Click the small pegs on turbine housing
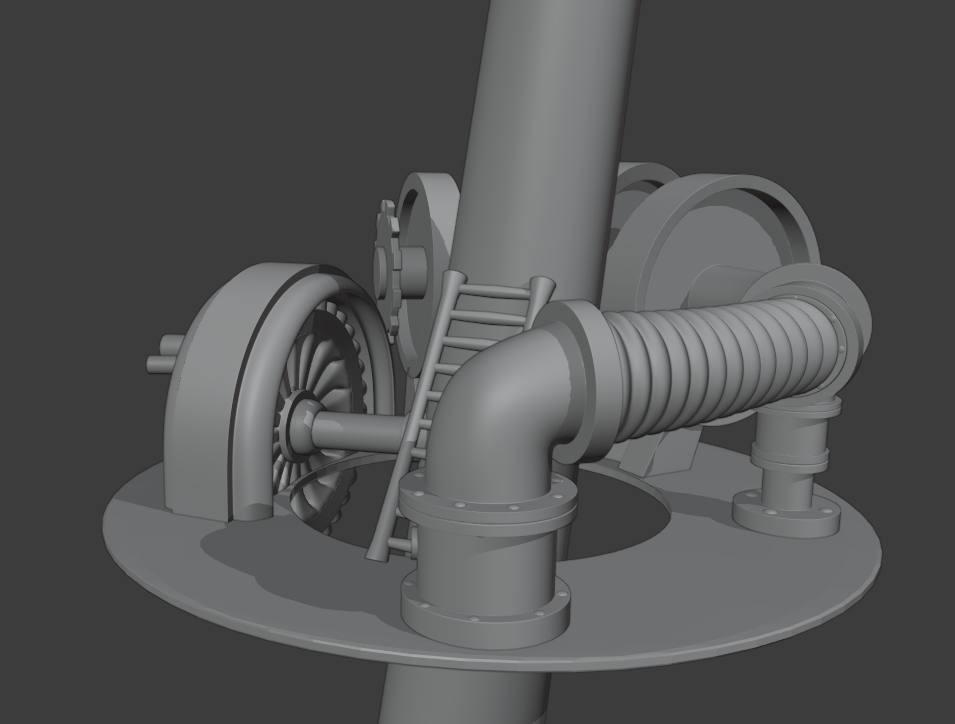 pos(162,358)
